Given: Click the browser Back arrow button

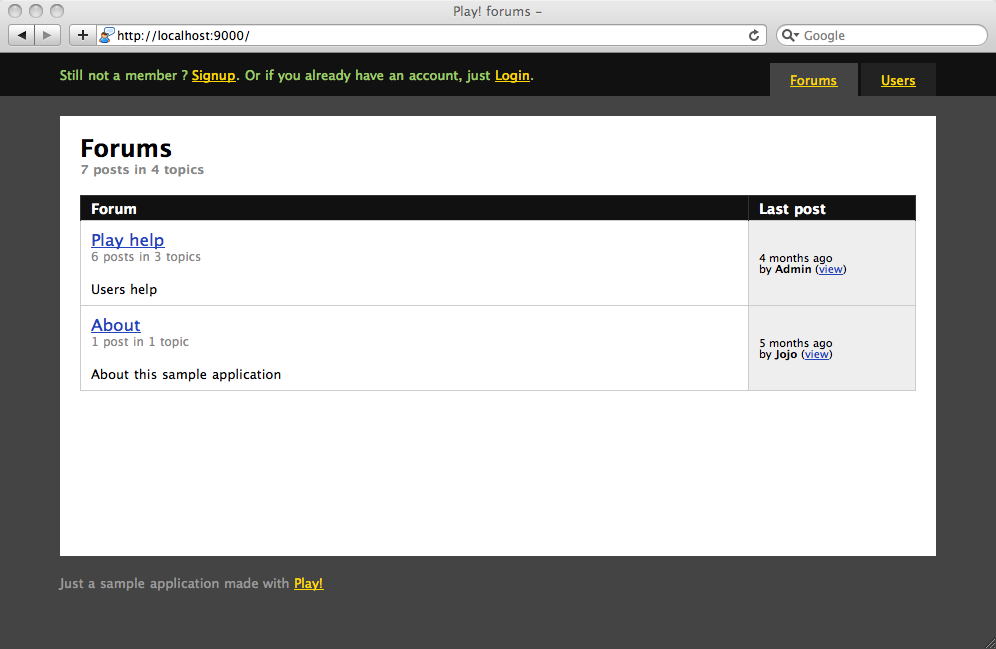Looking at the screenshot, I should pos(22,35).
